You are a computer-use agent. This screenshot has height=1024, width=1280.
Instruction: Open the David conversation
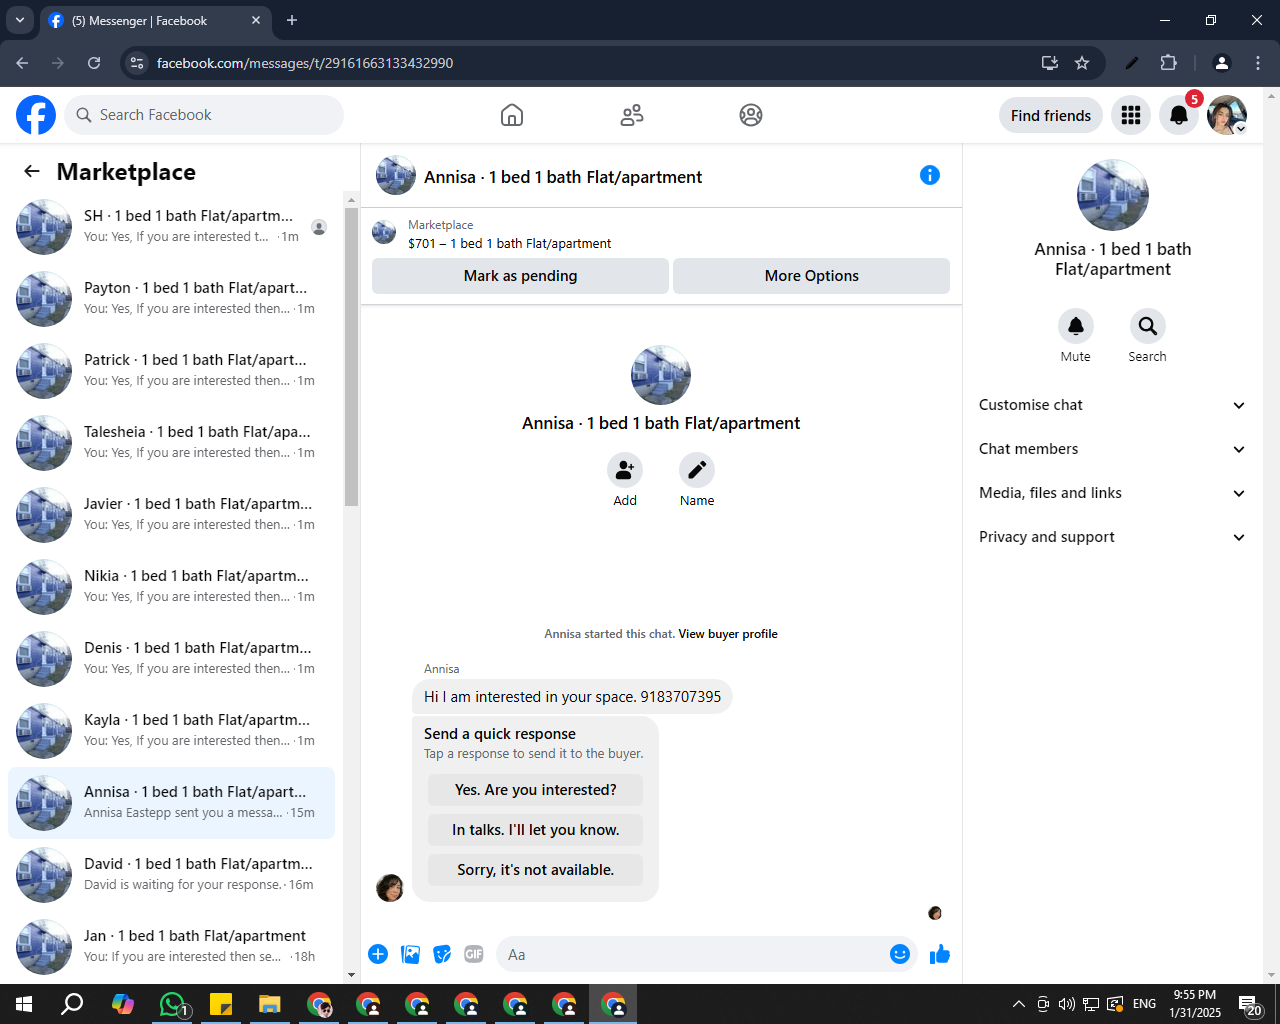pos(171,874)
